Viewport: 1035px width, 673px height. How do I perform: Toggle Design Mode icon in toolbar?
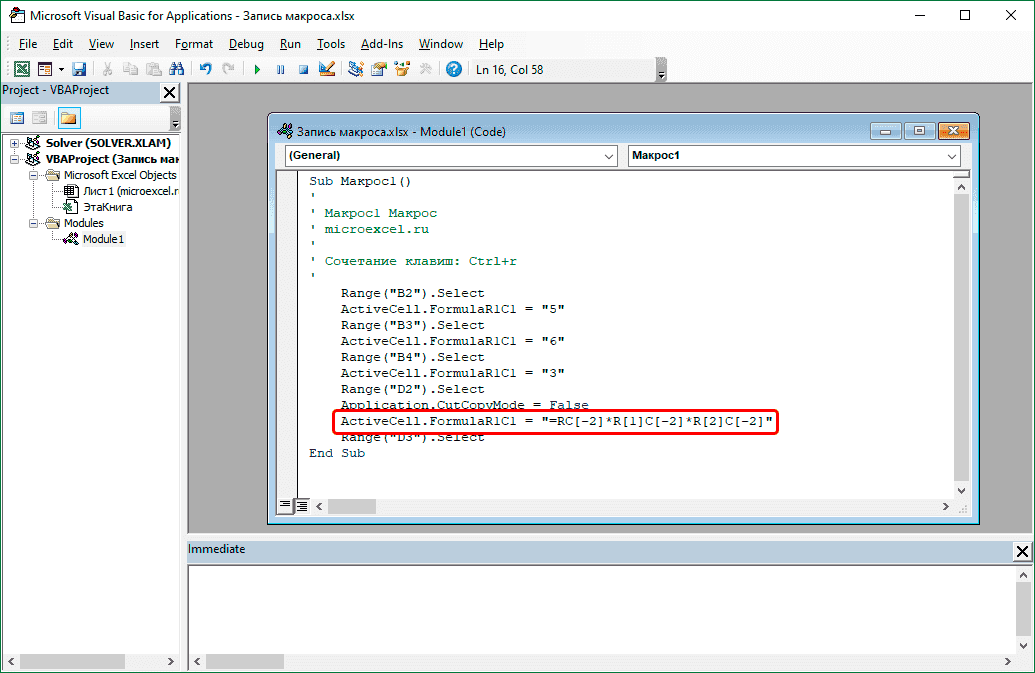326,69
